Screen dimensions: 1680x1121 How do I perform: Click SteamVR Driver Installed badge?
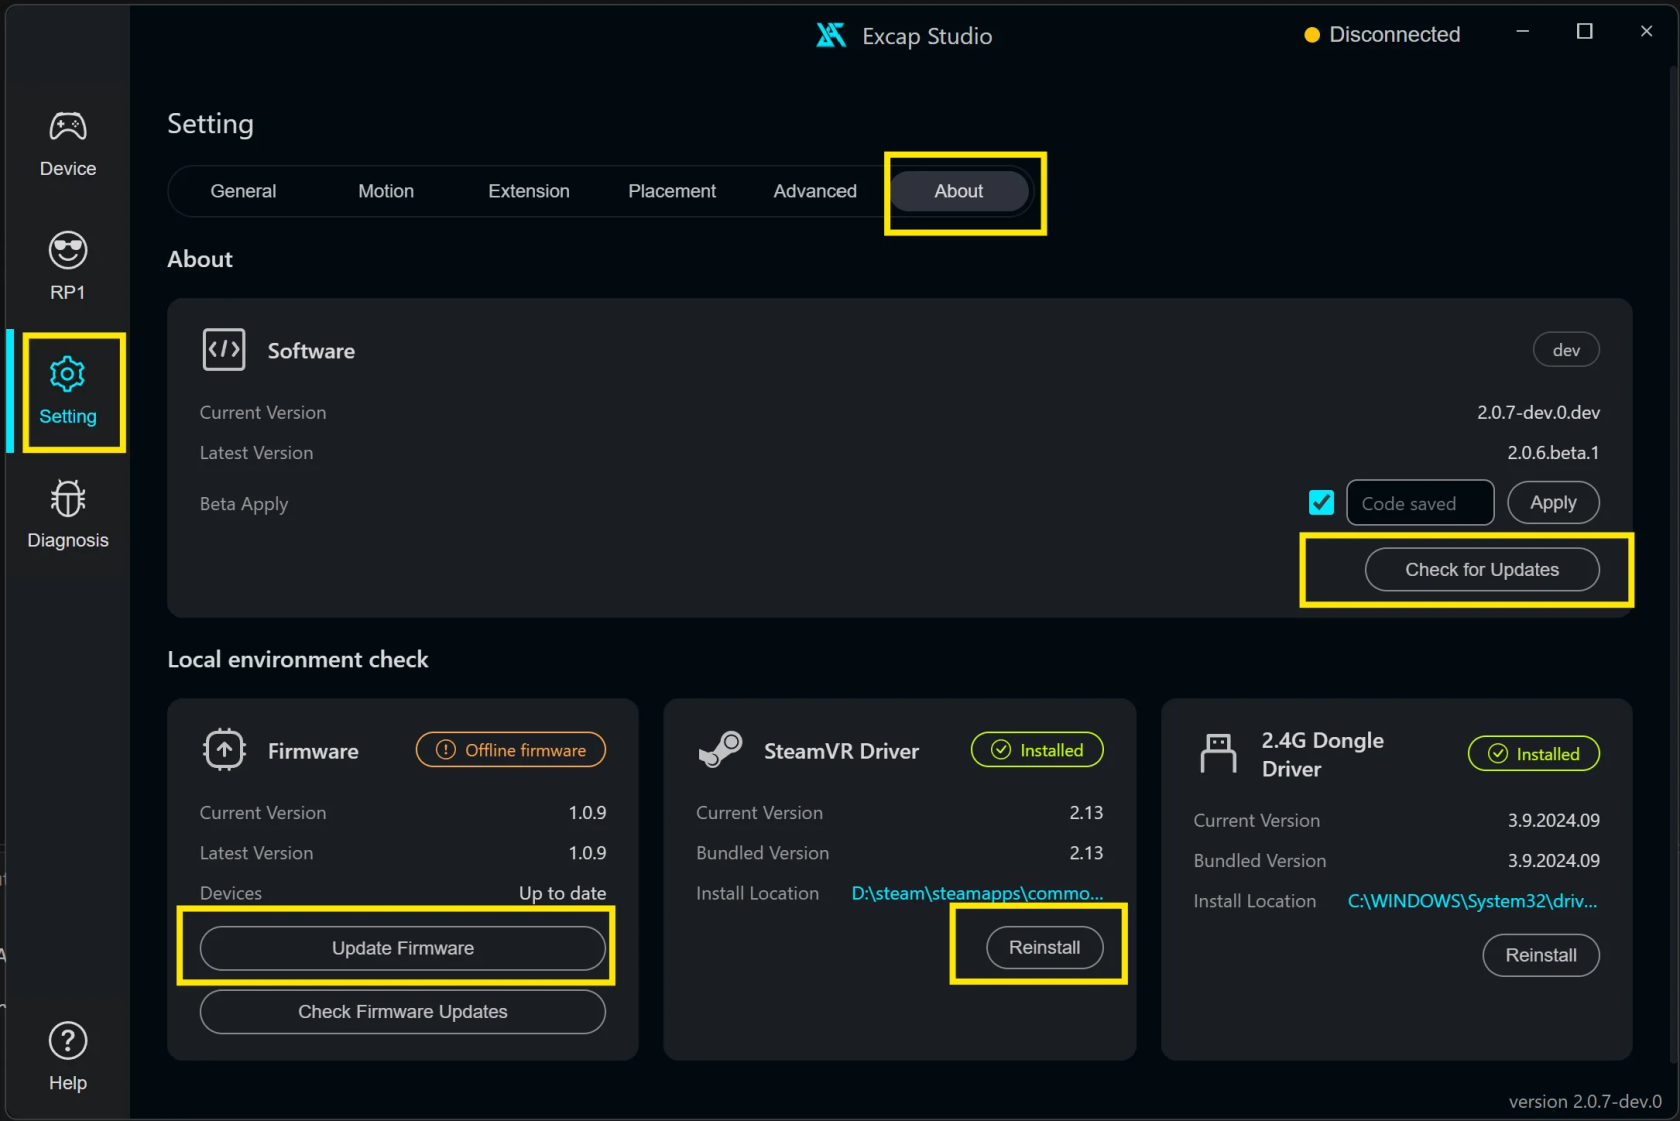point(1037,750)
